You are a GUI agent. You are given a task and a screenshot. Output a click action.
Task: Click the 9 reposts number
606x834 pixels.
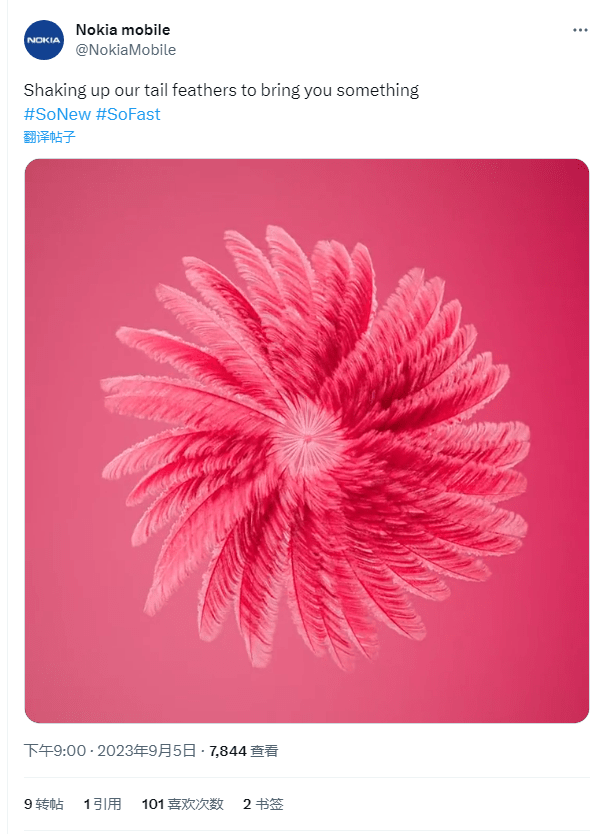pos(28,804)
